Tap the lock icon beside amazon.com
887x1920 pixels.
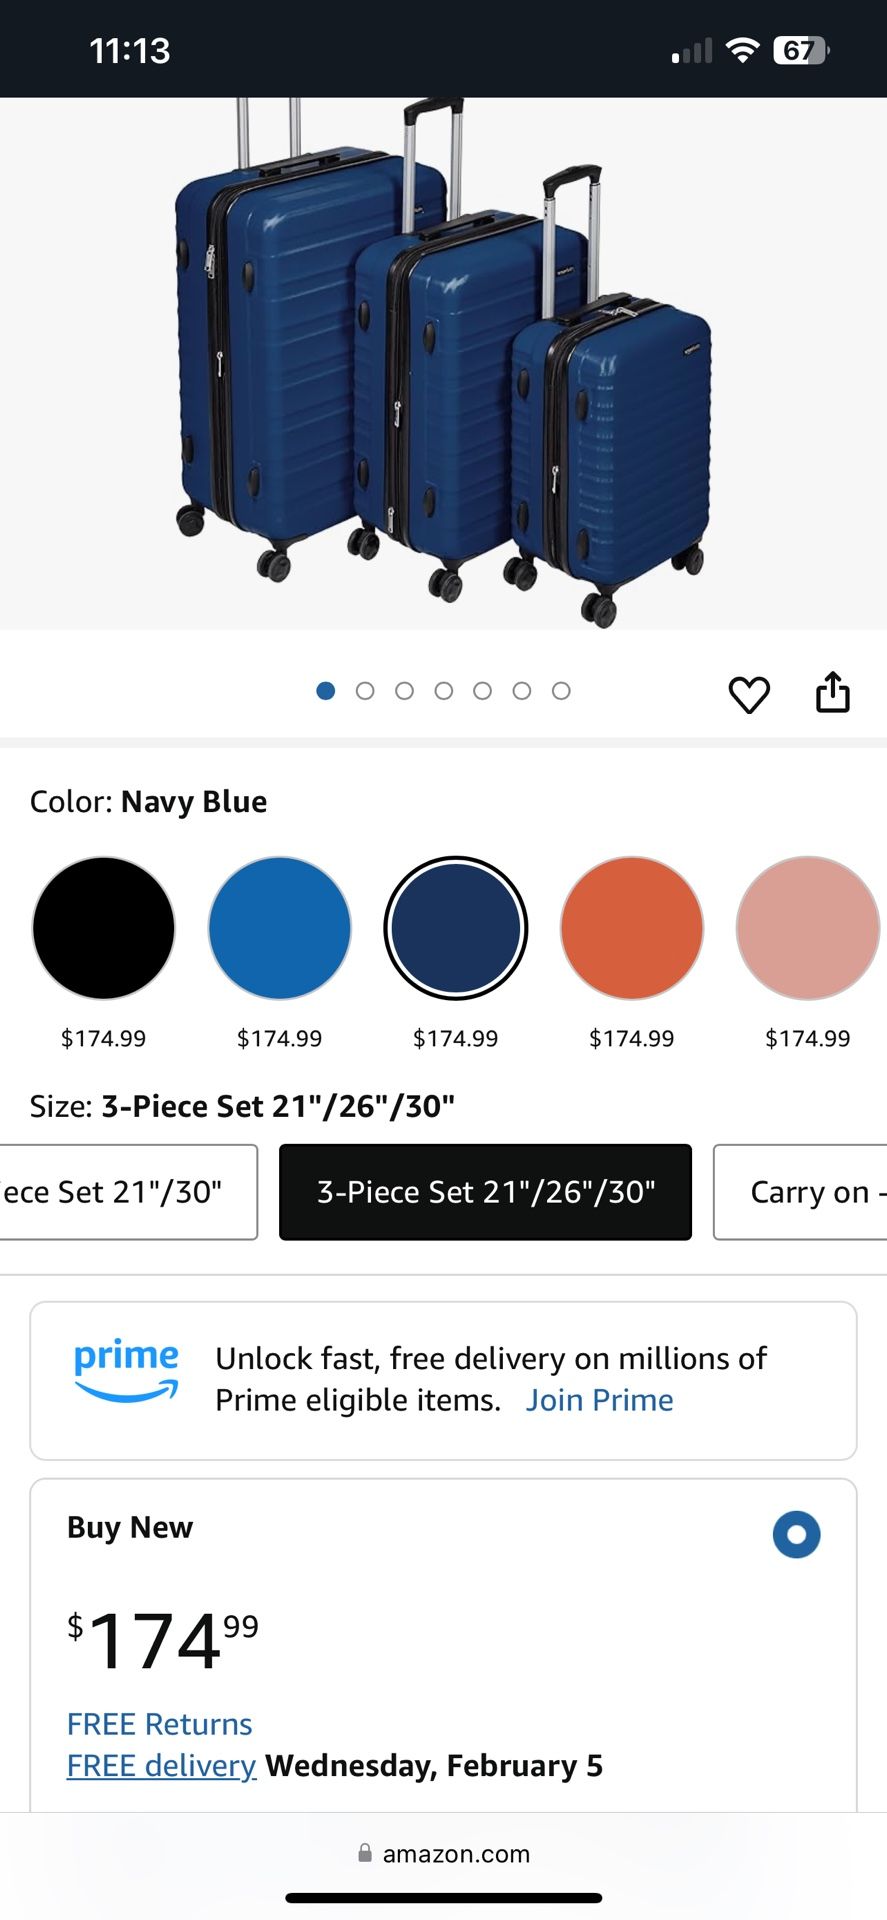(x=365, y=1853)
